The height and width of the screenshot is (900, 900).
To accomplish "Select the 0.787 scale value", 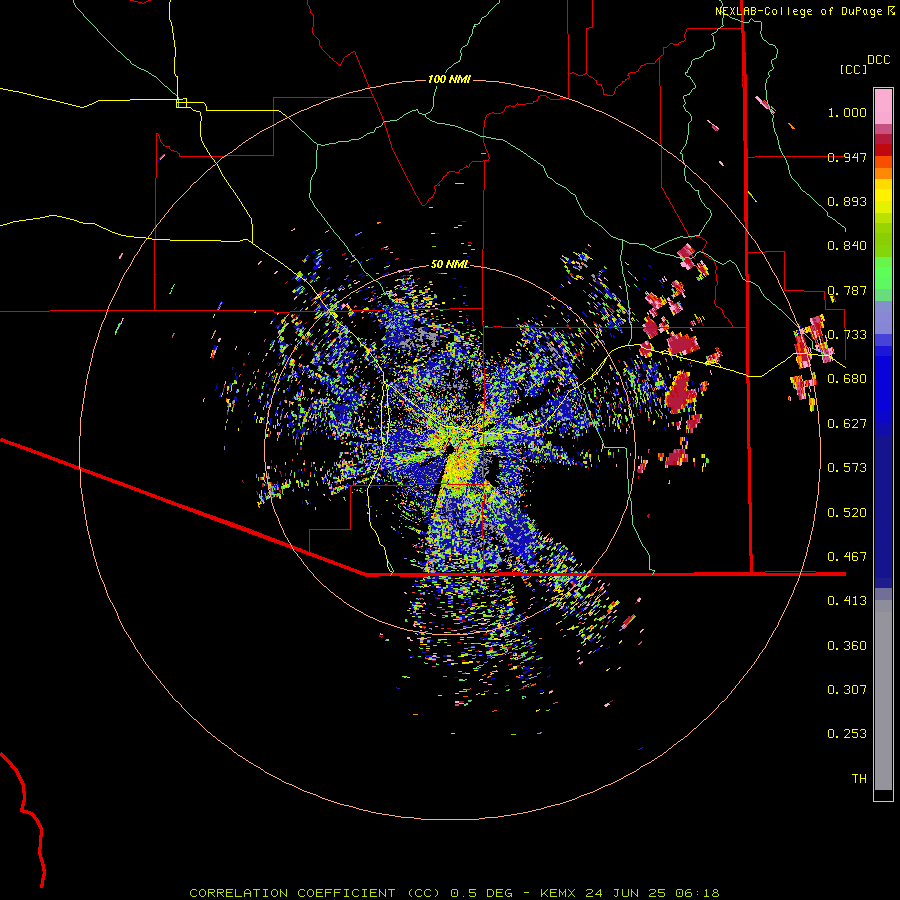I will pos(847,290).
